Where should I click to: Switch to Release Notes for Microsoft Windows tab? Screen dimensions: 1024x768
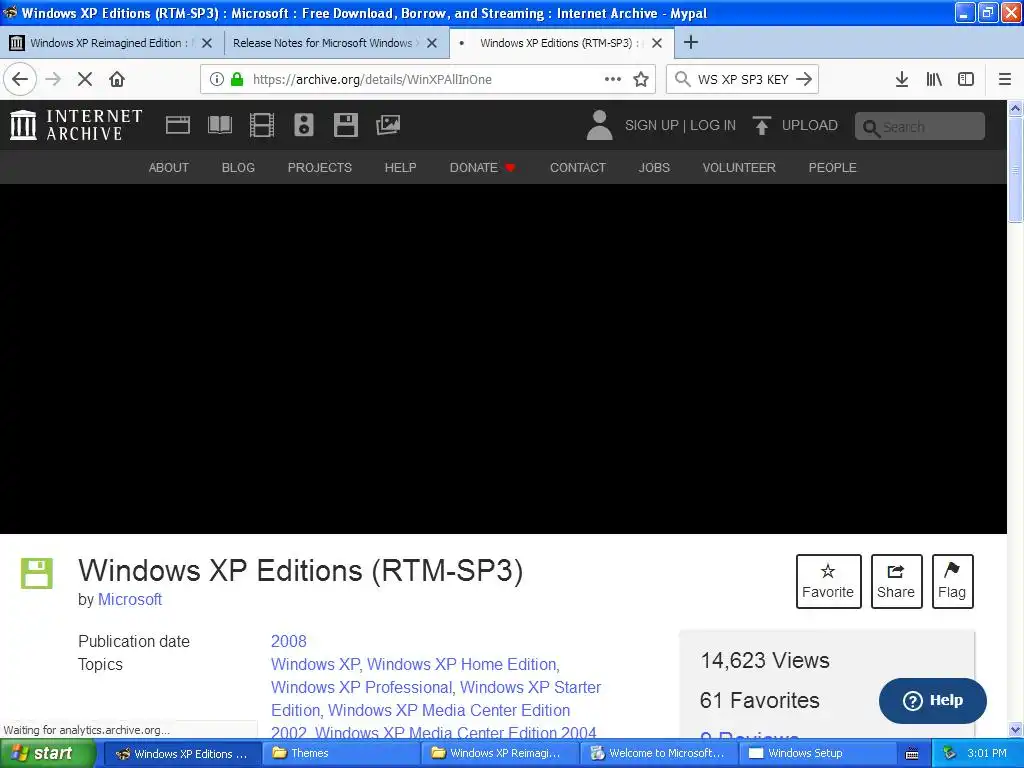[336, 43]
